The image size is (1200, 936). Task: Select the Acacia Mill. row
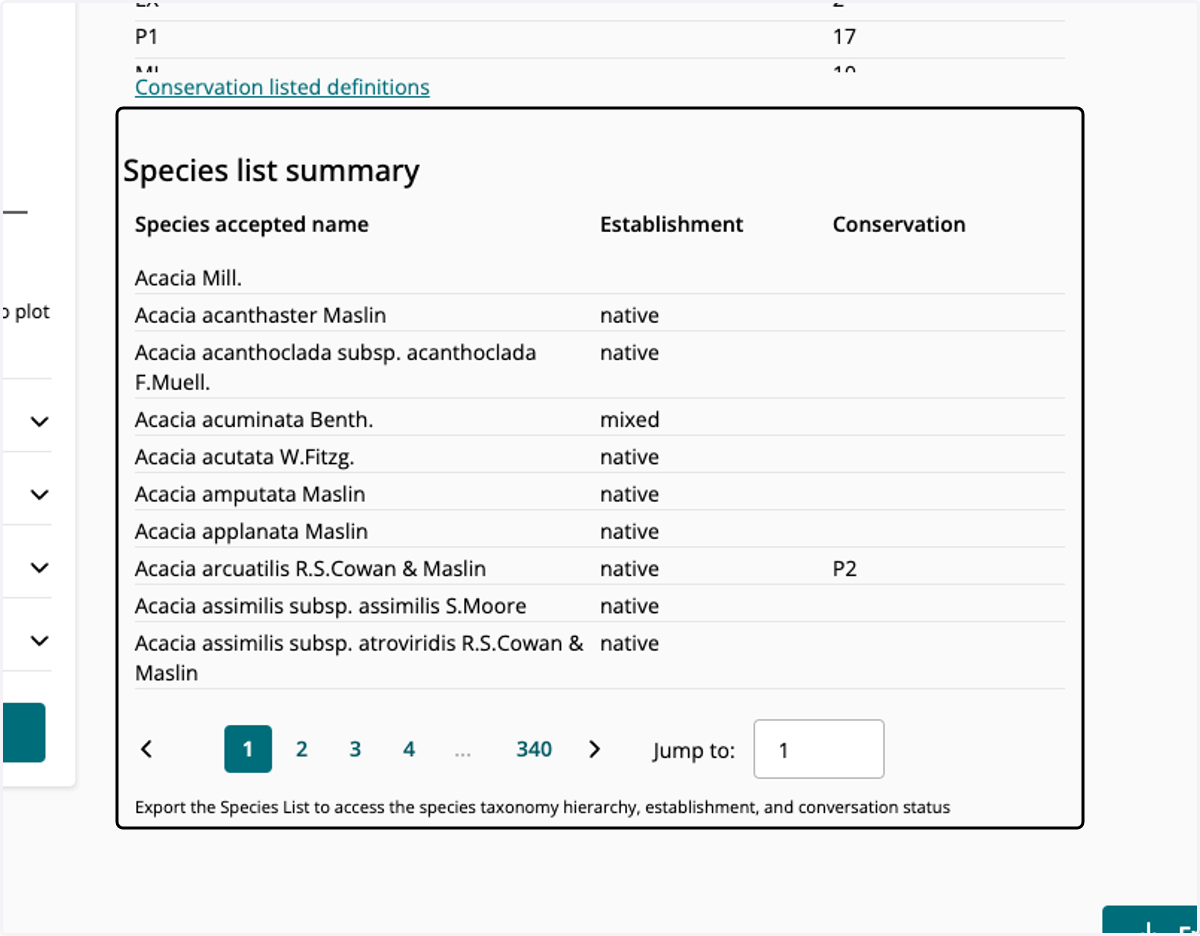point(600,278)
